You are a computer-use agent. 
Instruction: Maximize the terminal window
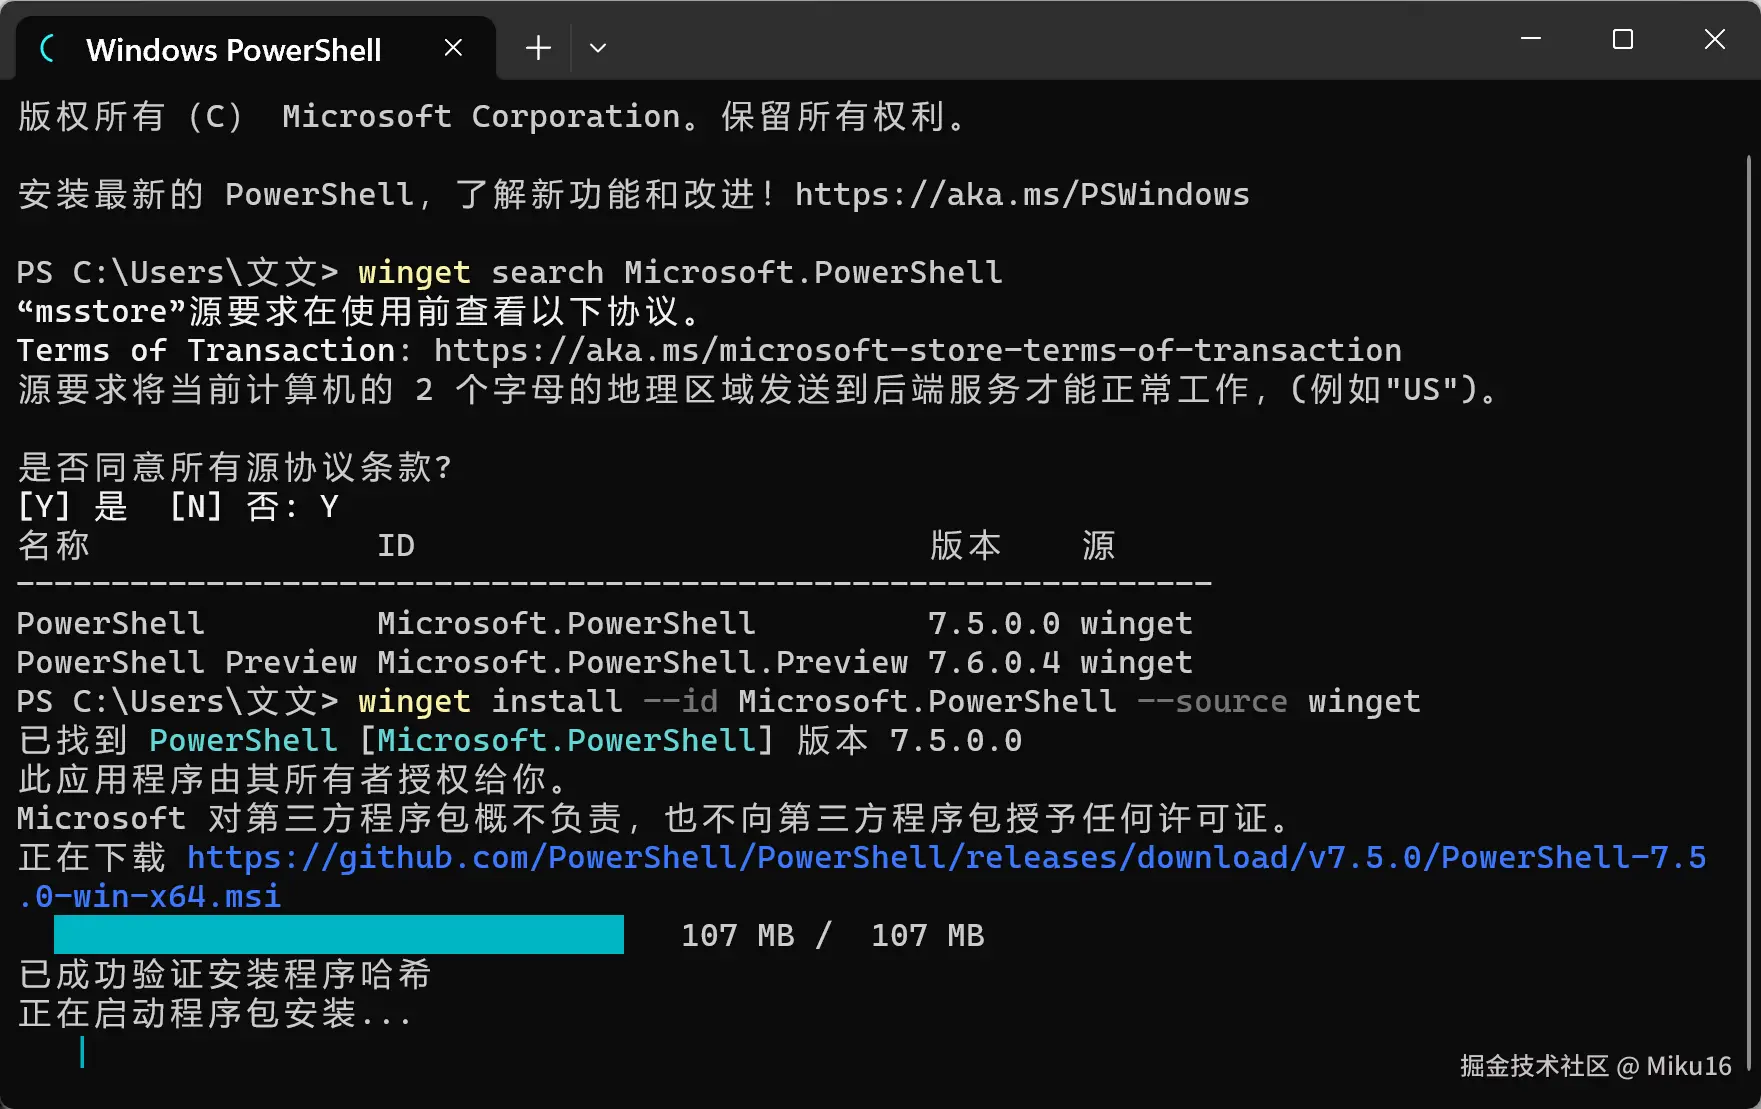click(1623, 39)
